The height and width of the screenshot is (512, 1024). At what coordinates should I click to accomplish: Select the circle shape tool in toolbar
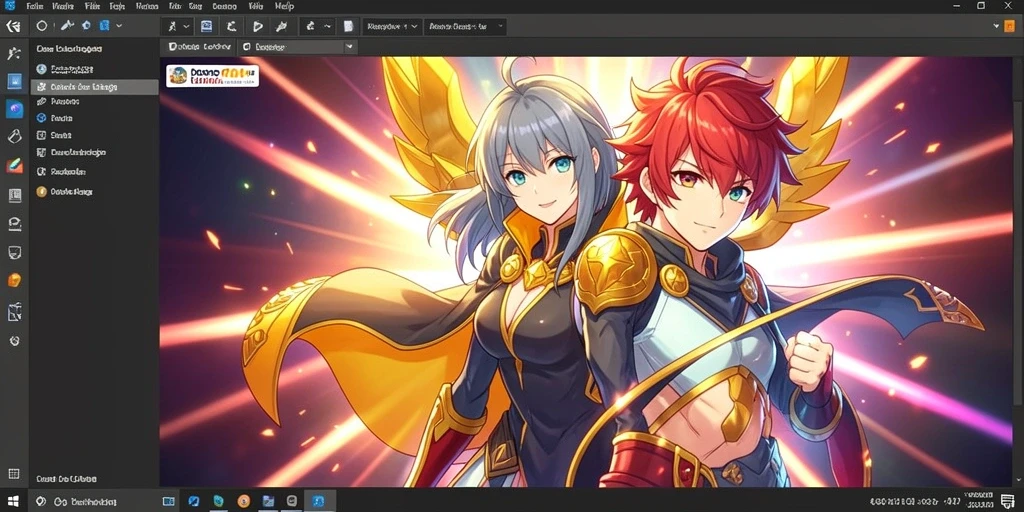42,26
